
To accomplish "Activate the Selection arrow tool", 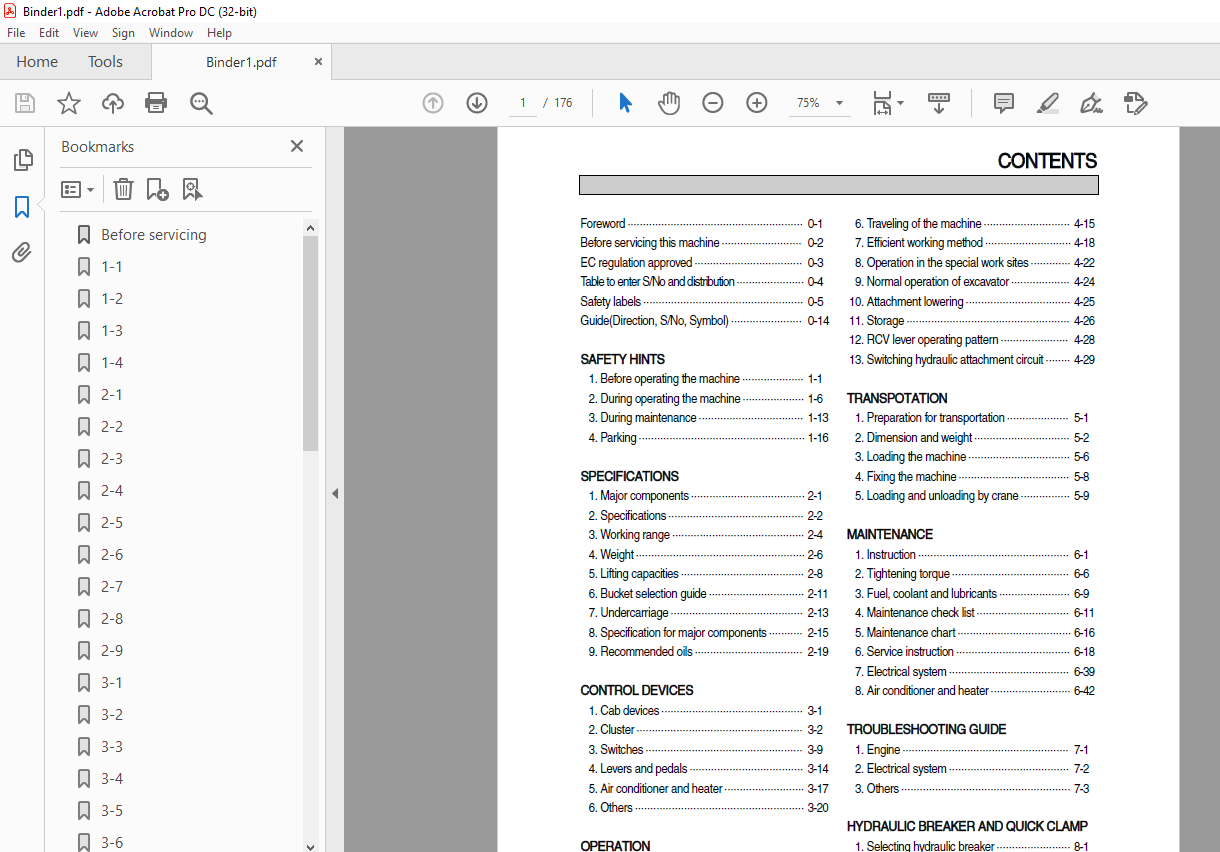I will [626, 103].
